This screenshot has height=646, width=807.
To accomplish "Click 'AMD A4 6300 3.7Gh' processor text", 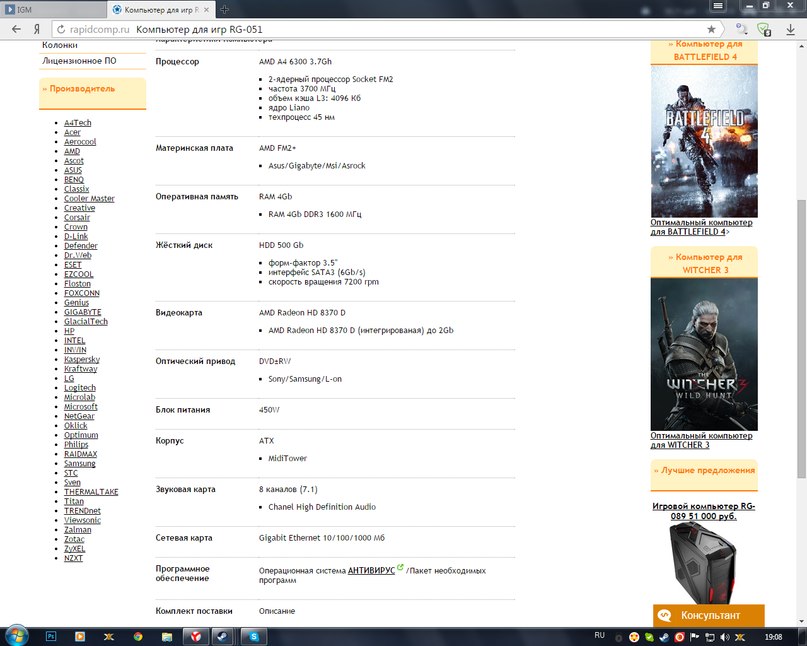I will 295,61.
